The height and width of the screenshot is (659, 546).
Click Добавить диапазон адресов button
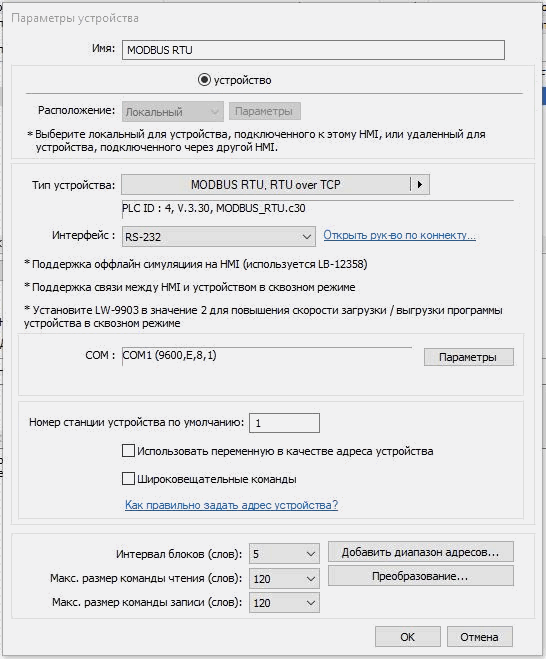point(421,552)
